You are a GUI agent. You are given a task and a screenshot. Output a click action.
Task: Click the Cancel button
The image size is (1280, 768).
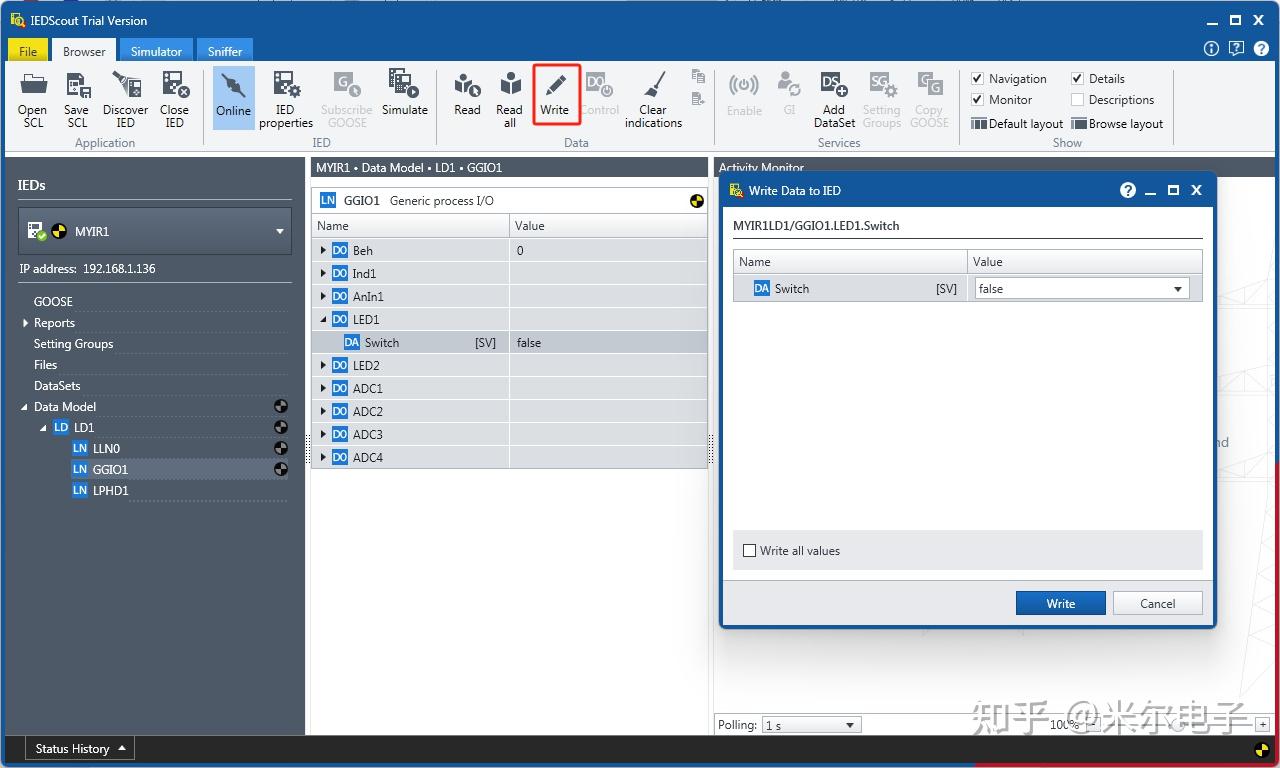point(1158,603)
